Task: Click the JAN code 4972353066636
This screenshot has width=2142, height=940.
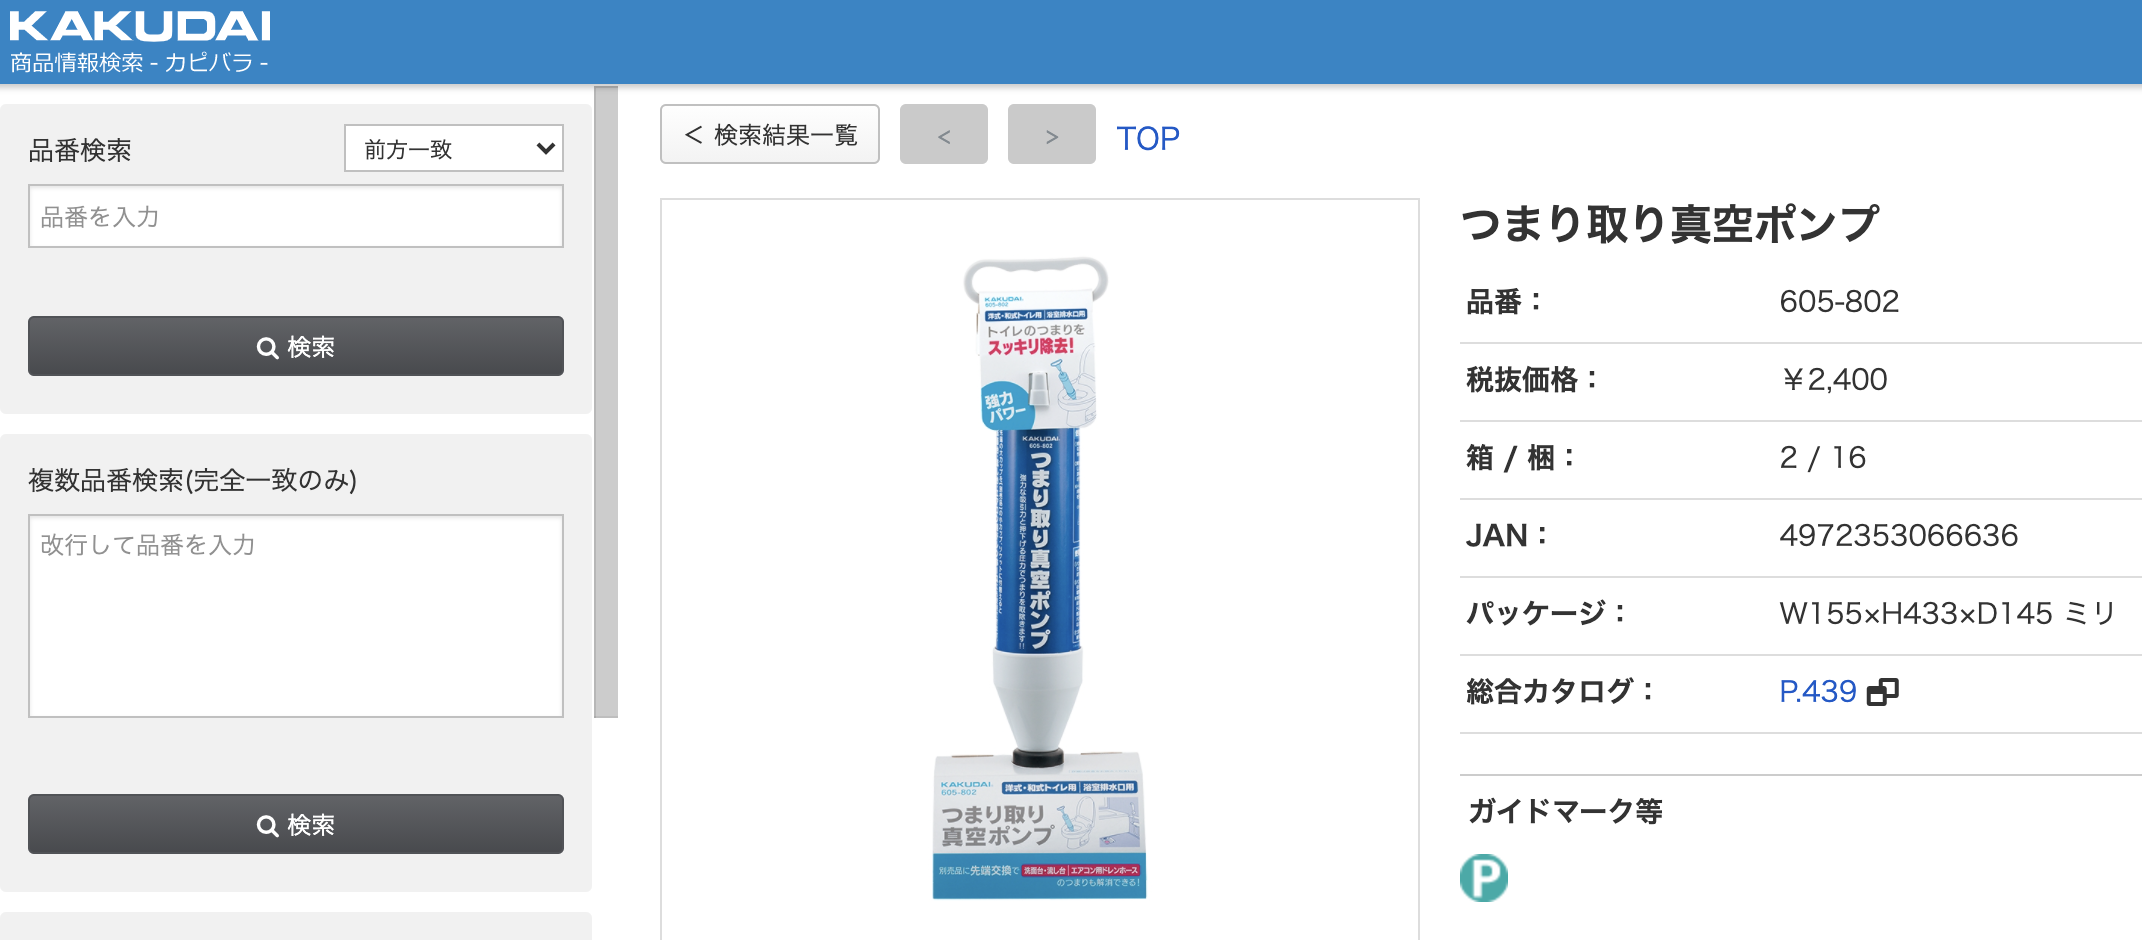Action: click(1898, 536)
